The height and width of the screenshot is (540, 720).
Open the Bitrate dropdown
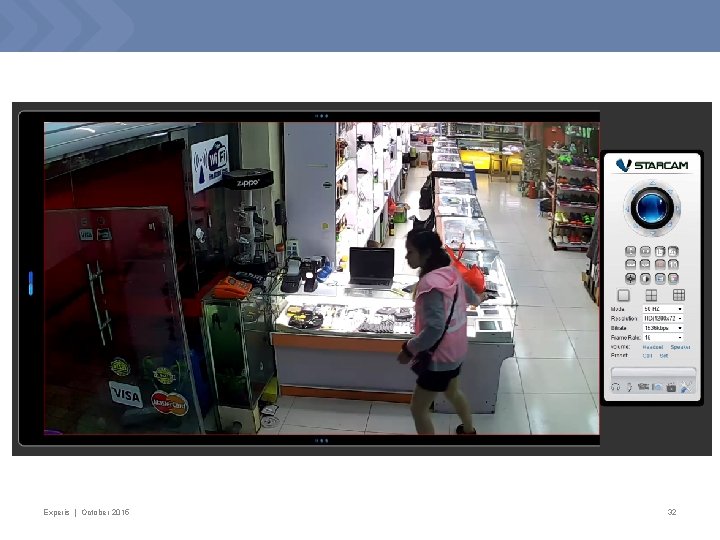[x=663, y=328]
